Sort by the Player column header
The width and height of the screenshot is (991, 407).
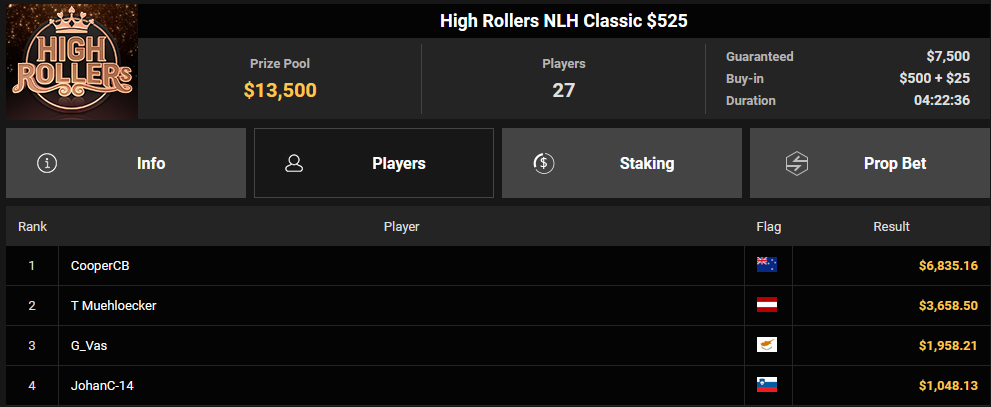point(401,227)
